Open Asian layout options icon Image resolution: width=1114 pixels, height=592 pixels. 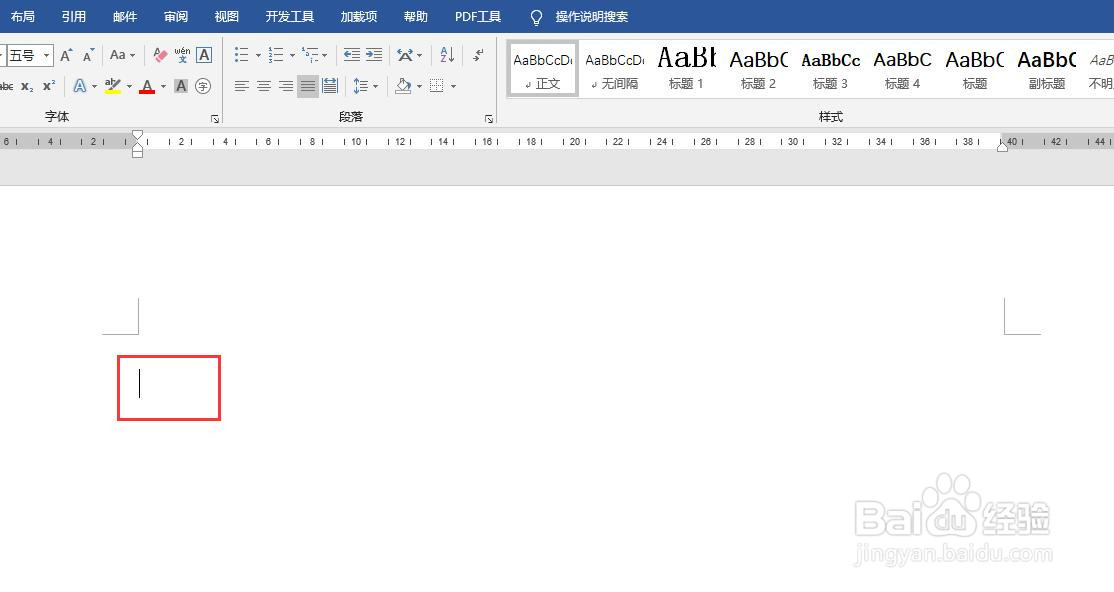click(405, 55)
